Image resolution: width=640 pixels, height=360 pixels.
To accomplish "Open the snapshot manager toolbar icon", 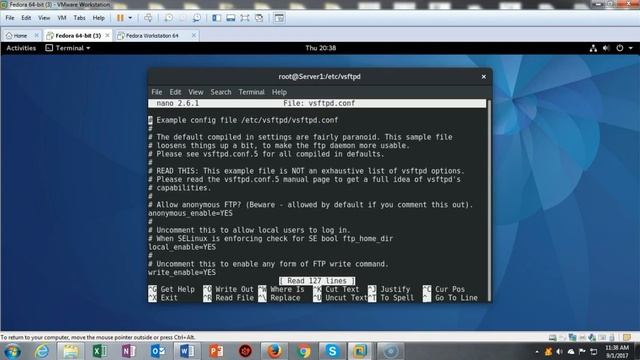I will pyautogui.click(x=197, y=18).
